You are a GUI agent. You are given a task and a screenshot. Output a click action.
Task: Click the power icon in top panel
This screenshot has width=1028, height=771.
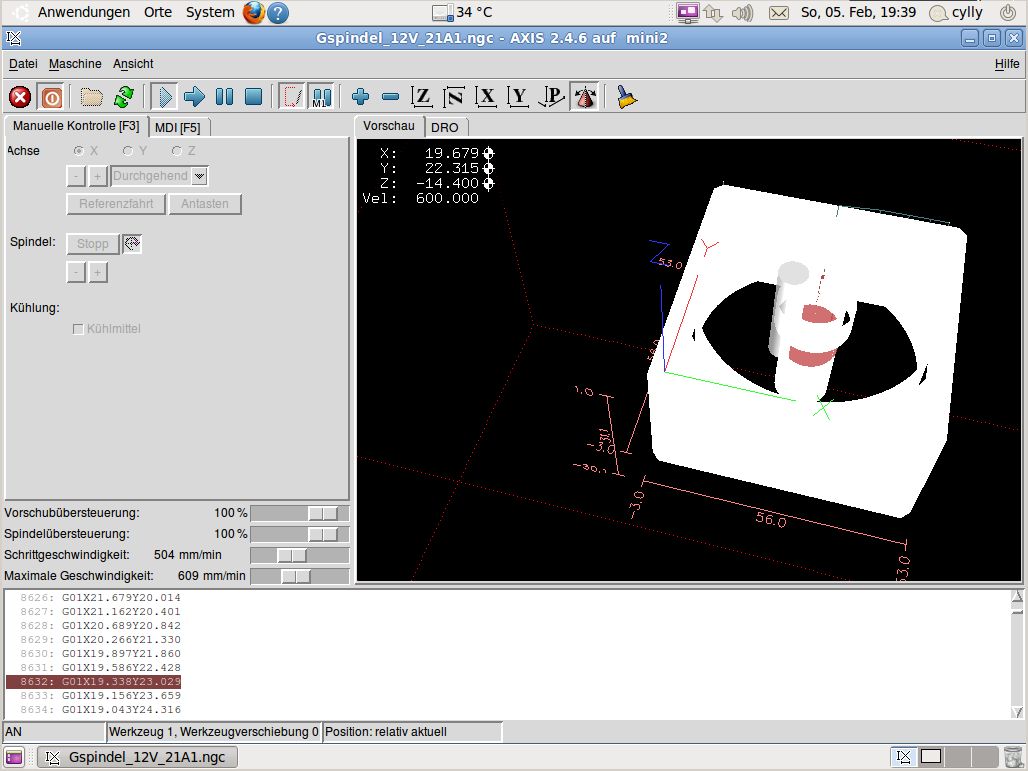point(1008,12)
